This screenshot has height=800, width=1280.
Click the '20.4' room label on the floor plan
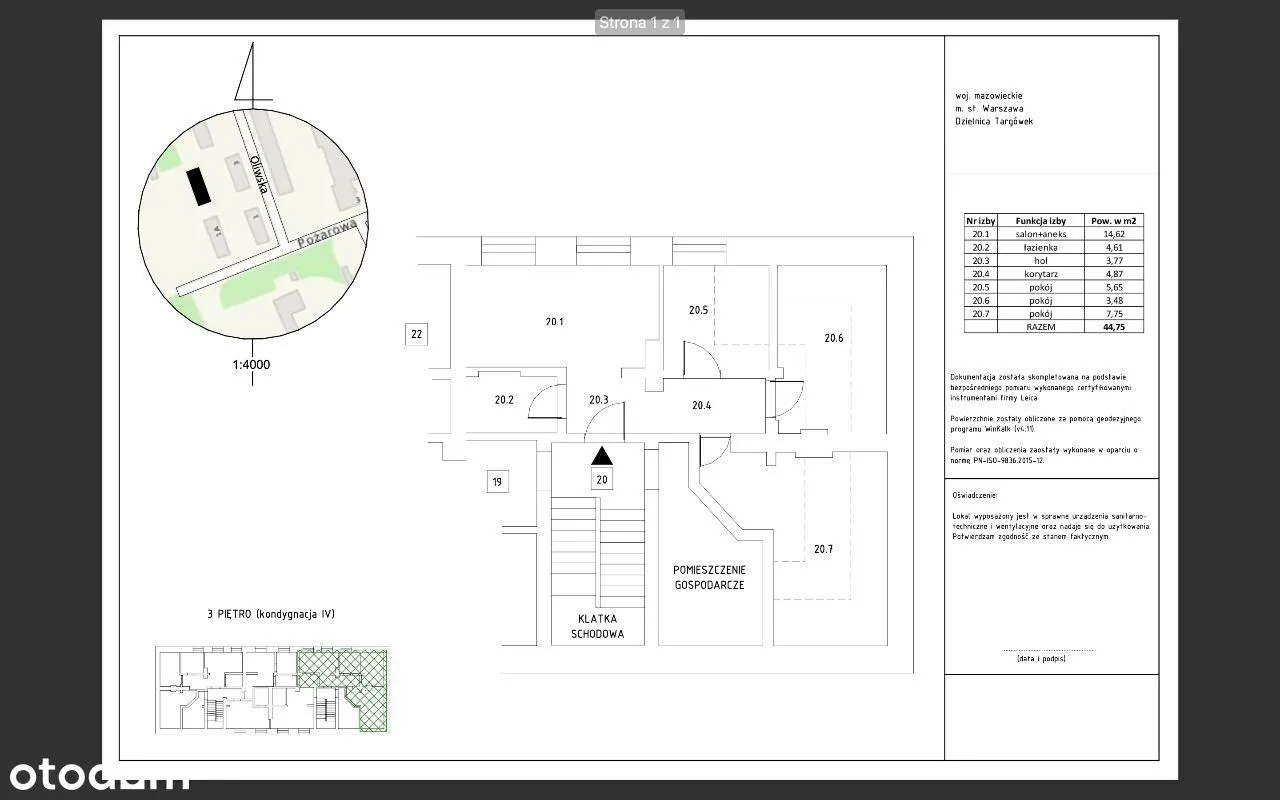[x=701, y=405]
